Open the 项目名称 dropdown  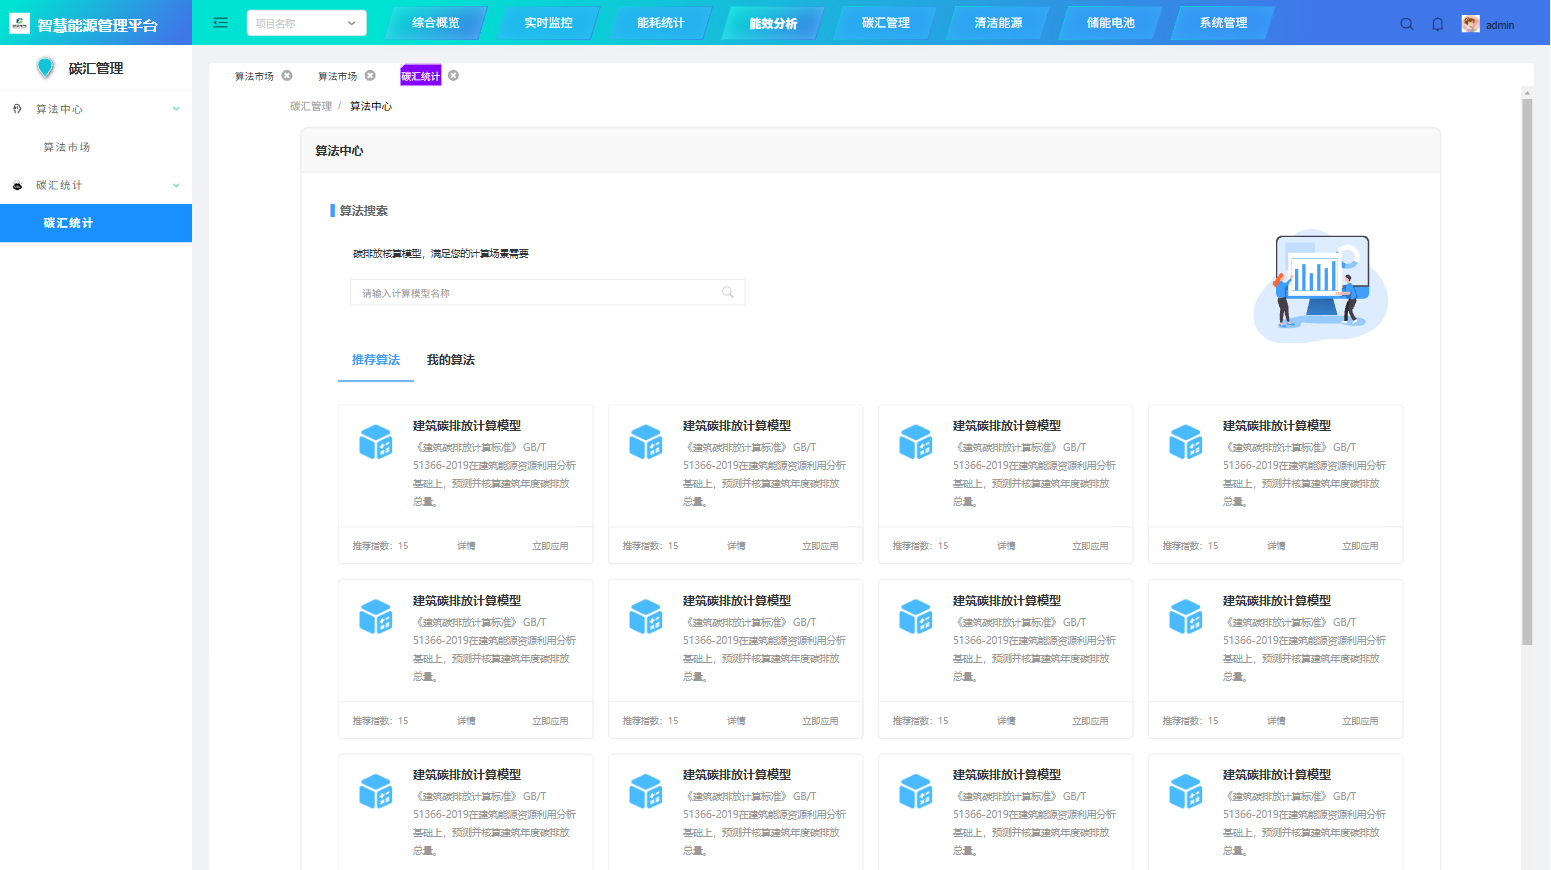point(306,23)
